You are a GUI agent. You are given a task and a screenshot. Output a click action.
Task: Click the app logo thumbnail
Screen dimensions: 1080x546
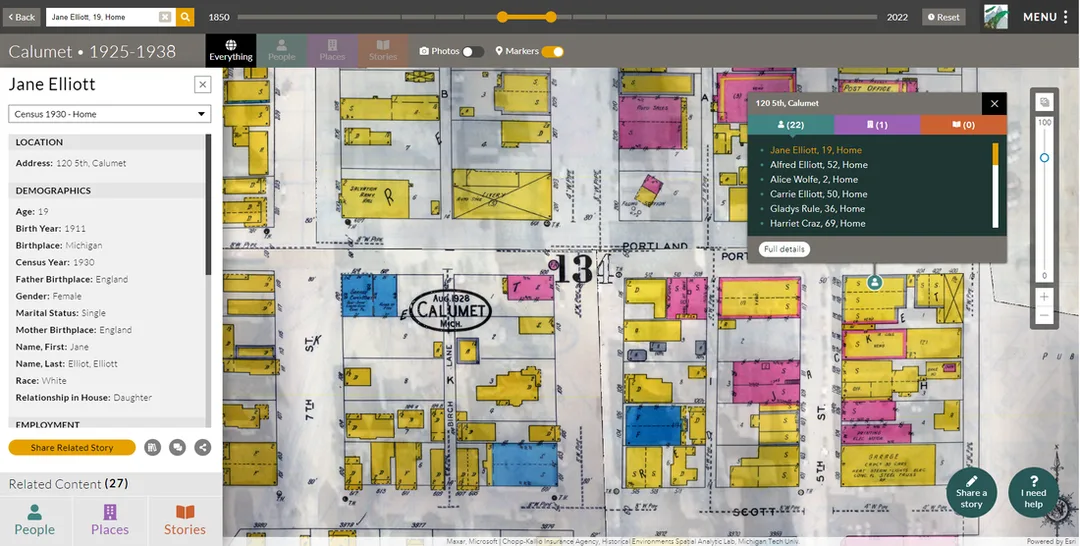pos(995,17)
